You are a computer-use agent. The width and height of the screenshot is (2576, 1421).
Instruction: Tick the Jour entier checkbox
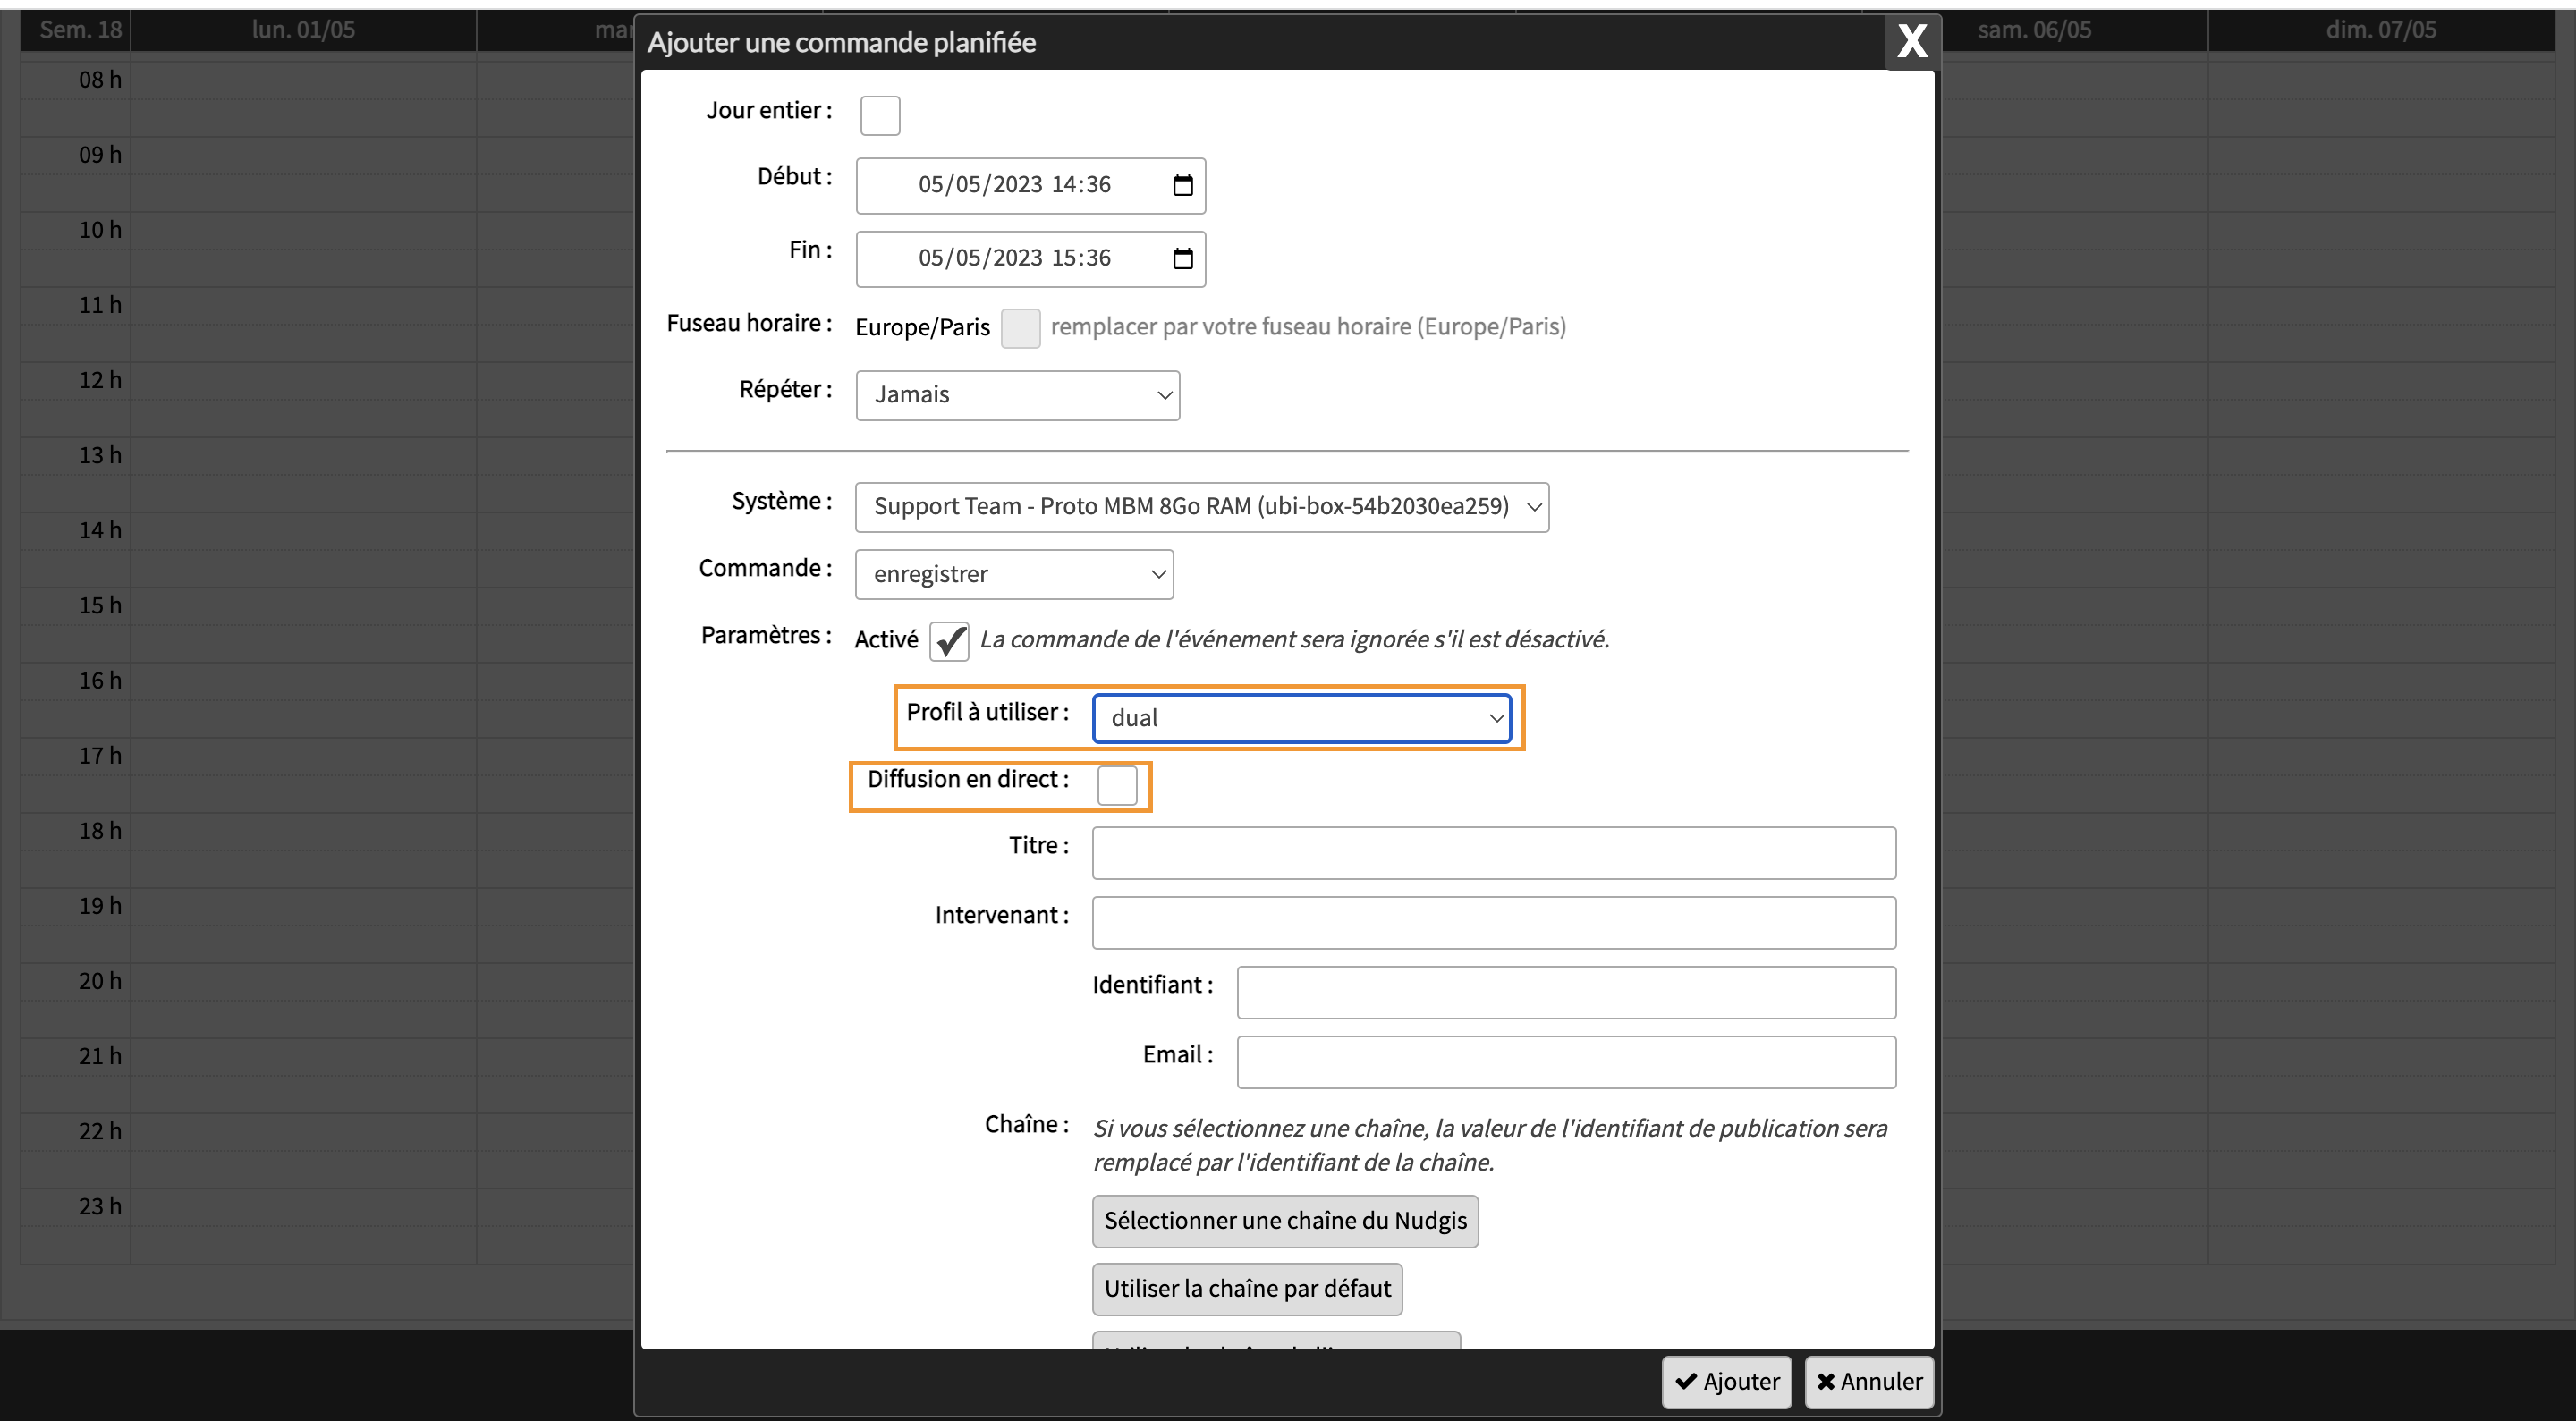[x=880, y=115]
